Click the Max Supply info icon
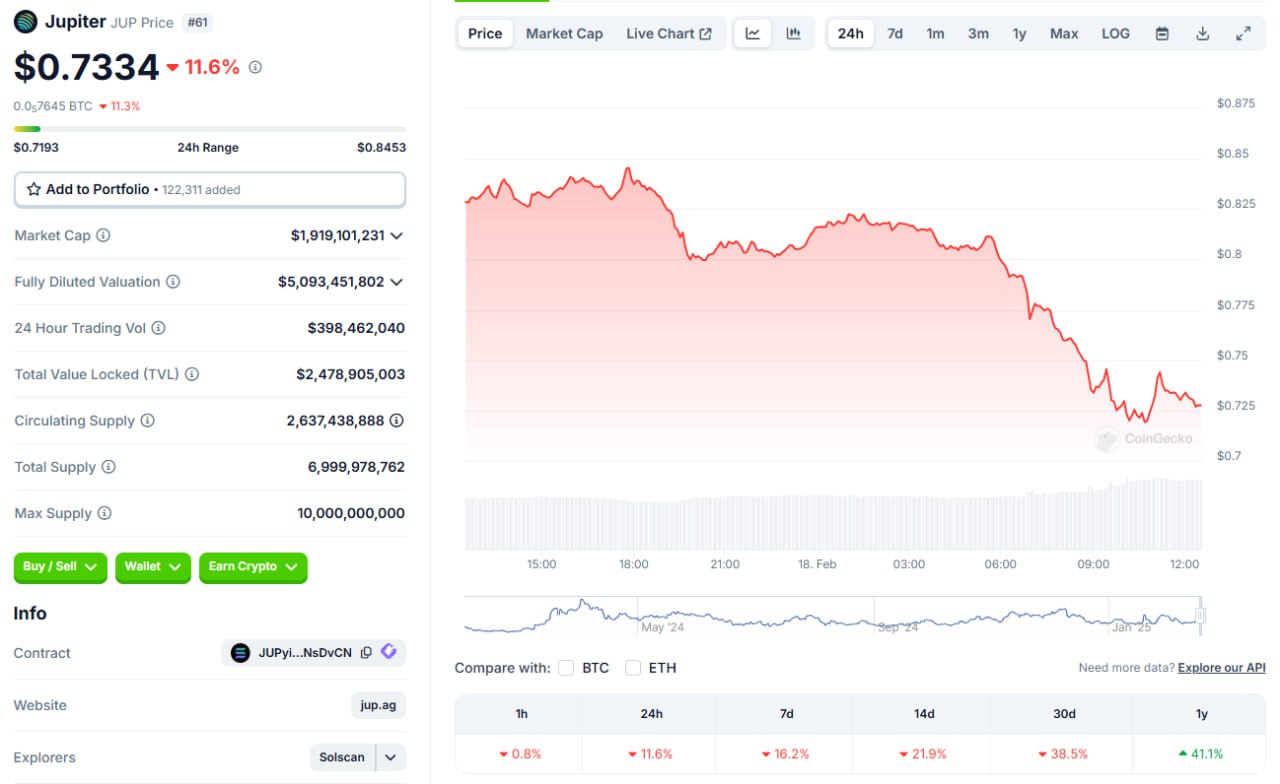Image resolution: width=1280 pixels, height=784 pixels. [x=104, y=513]
